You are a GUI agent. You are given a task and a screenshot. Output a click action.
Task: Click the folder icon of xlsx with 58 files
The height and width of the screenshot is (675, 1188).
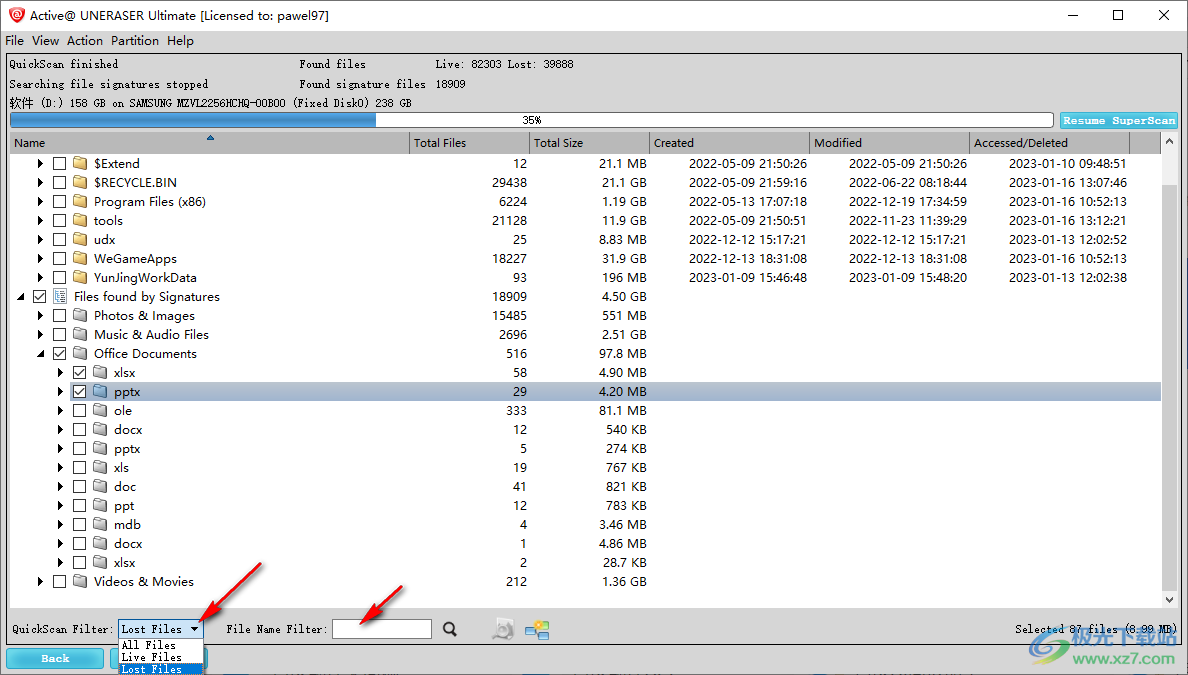click(101, 372)
